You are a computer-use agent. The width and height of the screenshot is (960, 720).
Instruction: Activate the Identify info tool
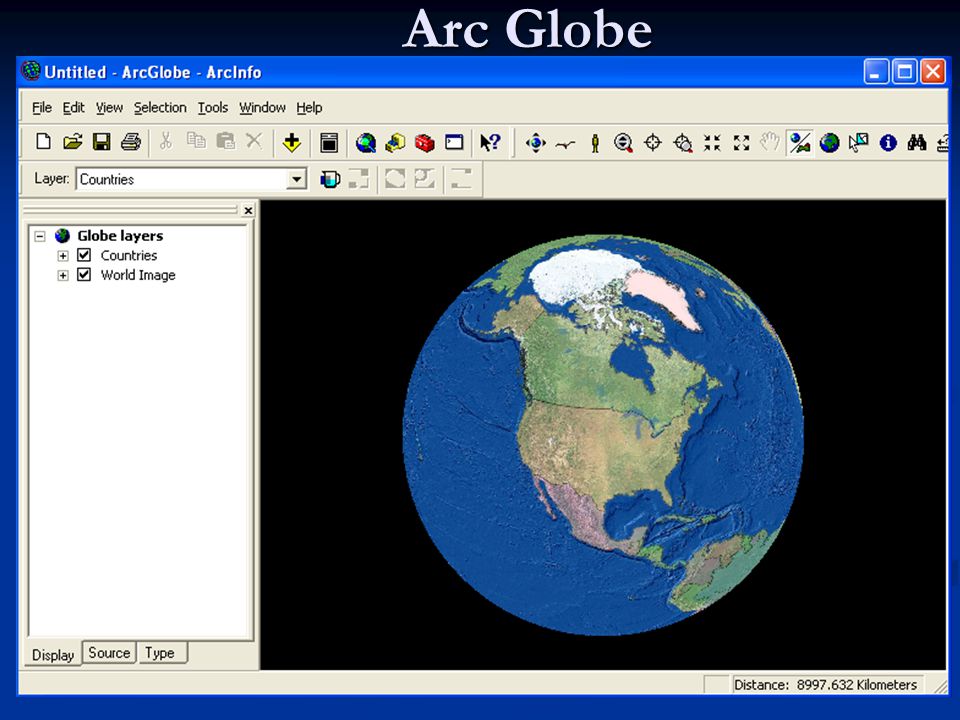[x=888, y=143]
